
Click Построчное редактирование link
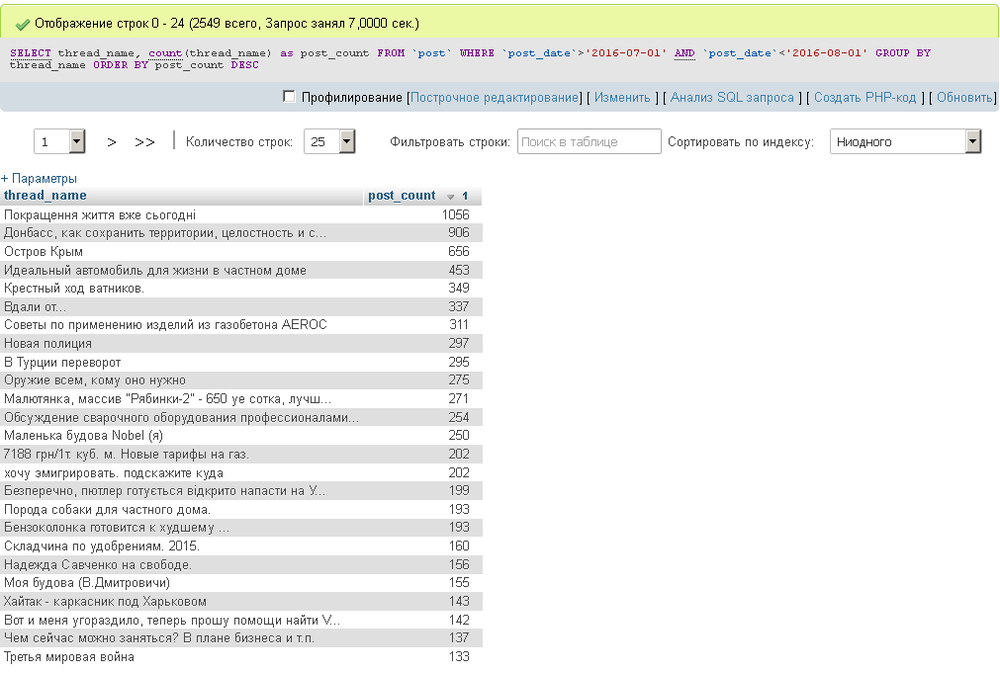[x=495, y=97]
